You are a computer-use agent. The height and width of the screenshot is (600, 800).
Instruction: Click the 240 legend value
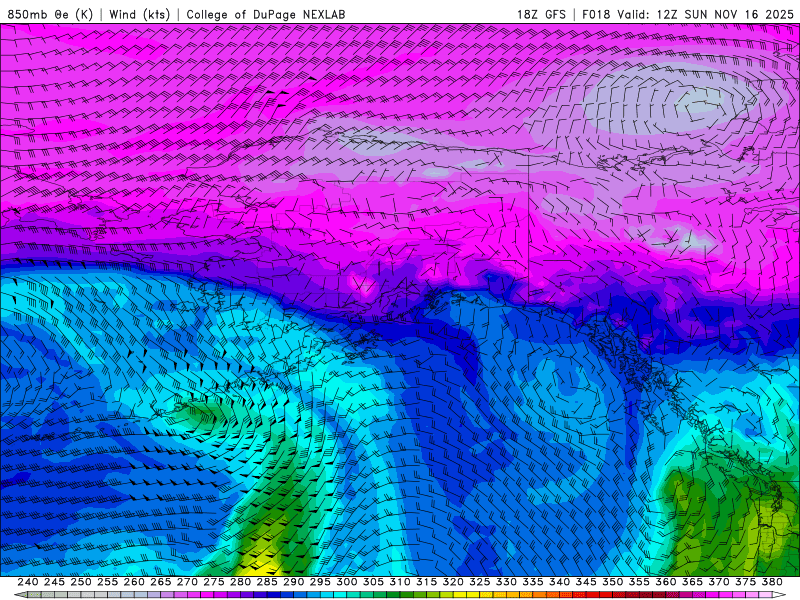coord(28,582)
